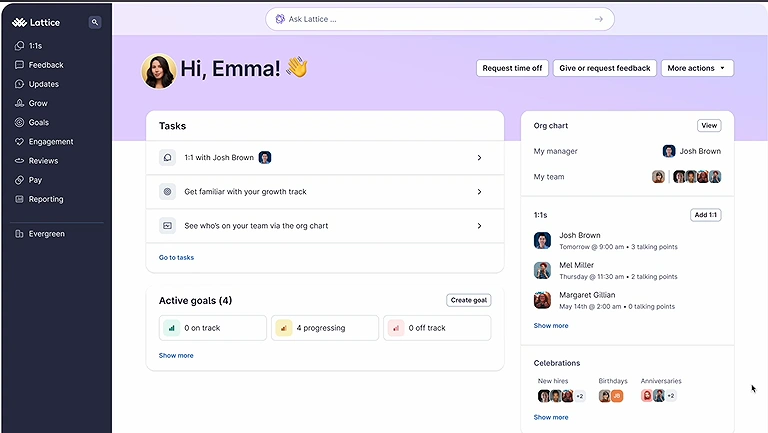Go to Updates in the sidebar
Screen dimensions: 768x433
(37, 84)
